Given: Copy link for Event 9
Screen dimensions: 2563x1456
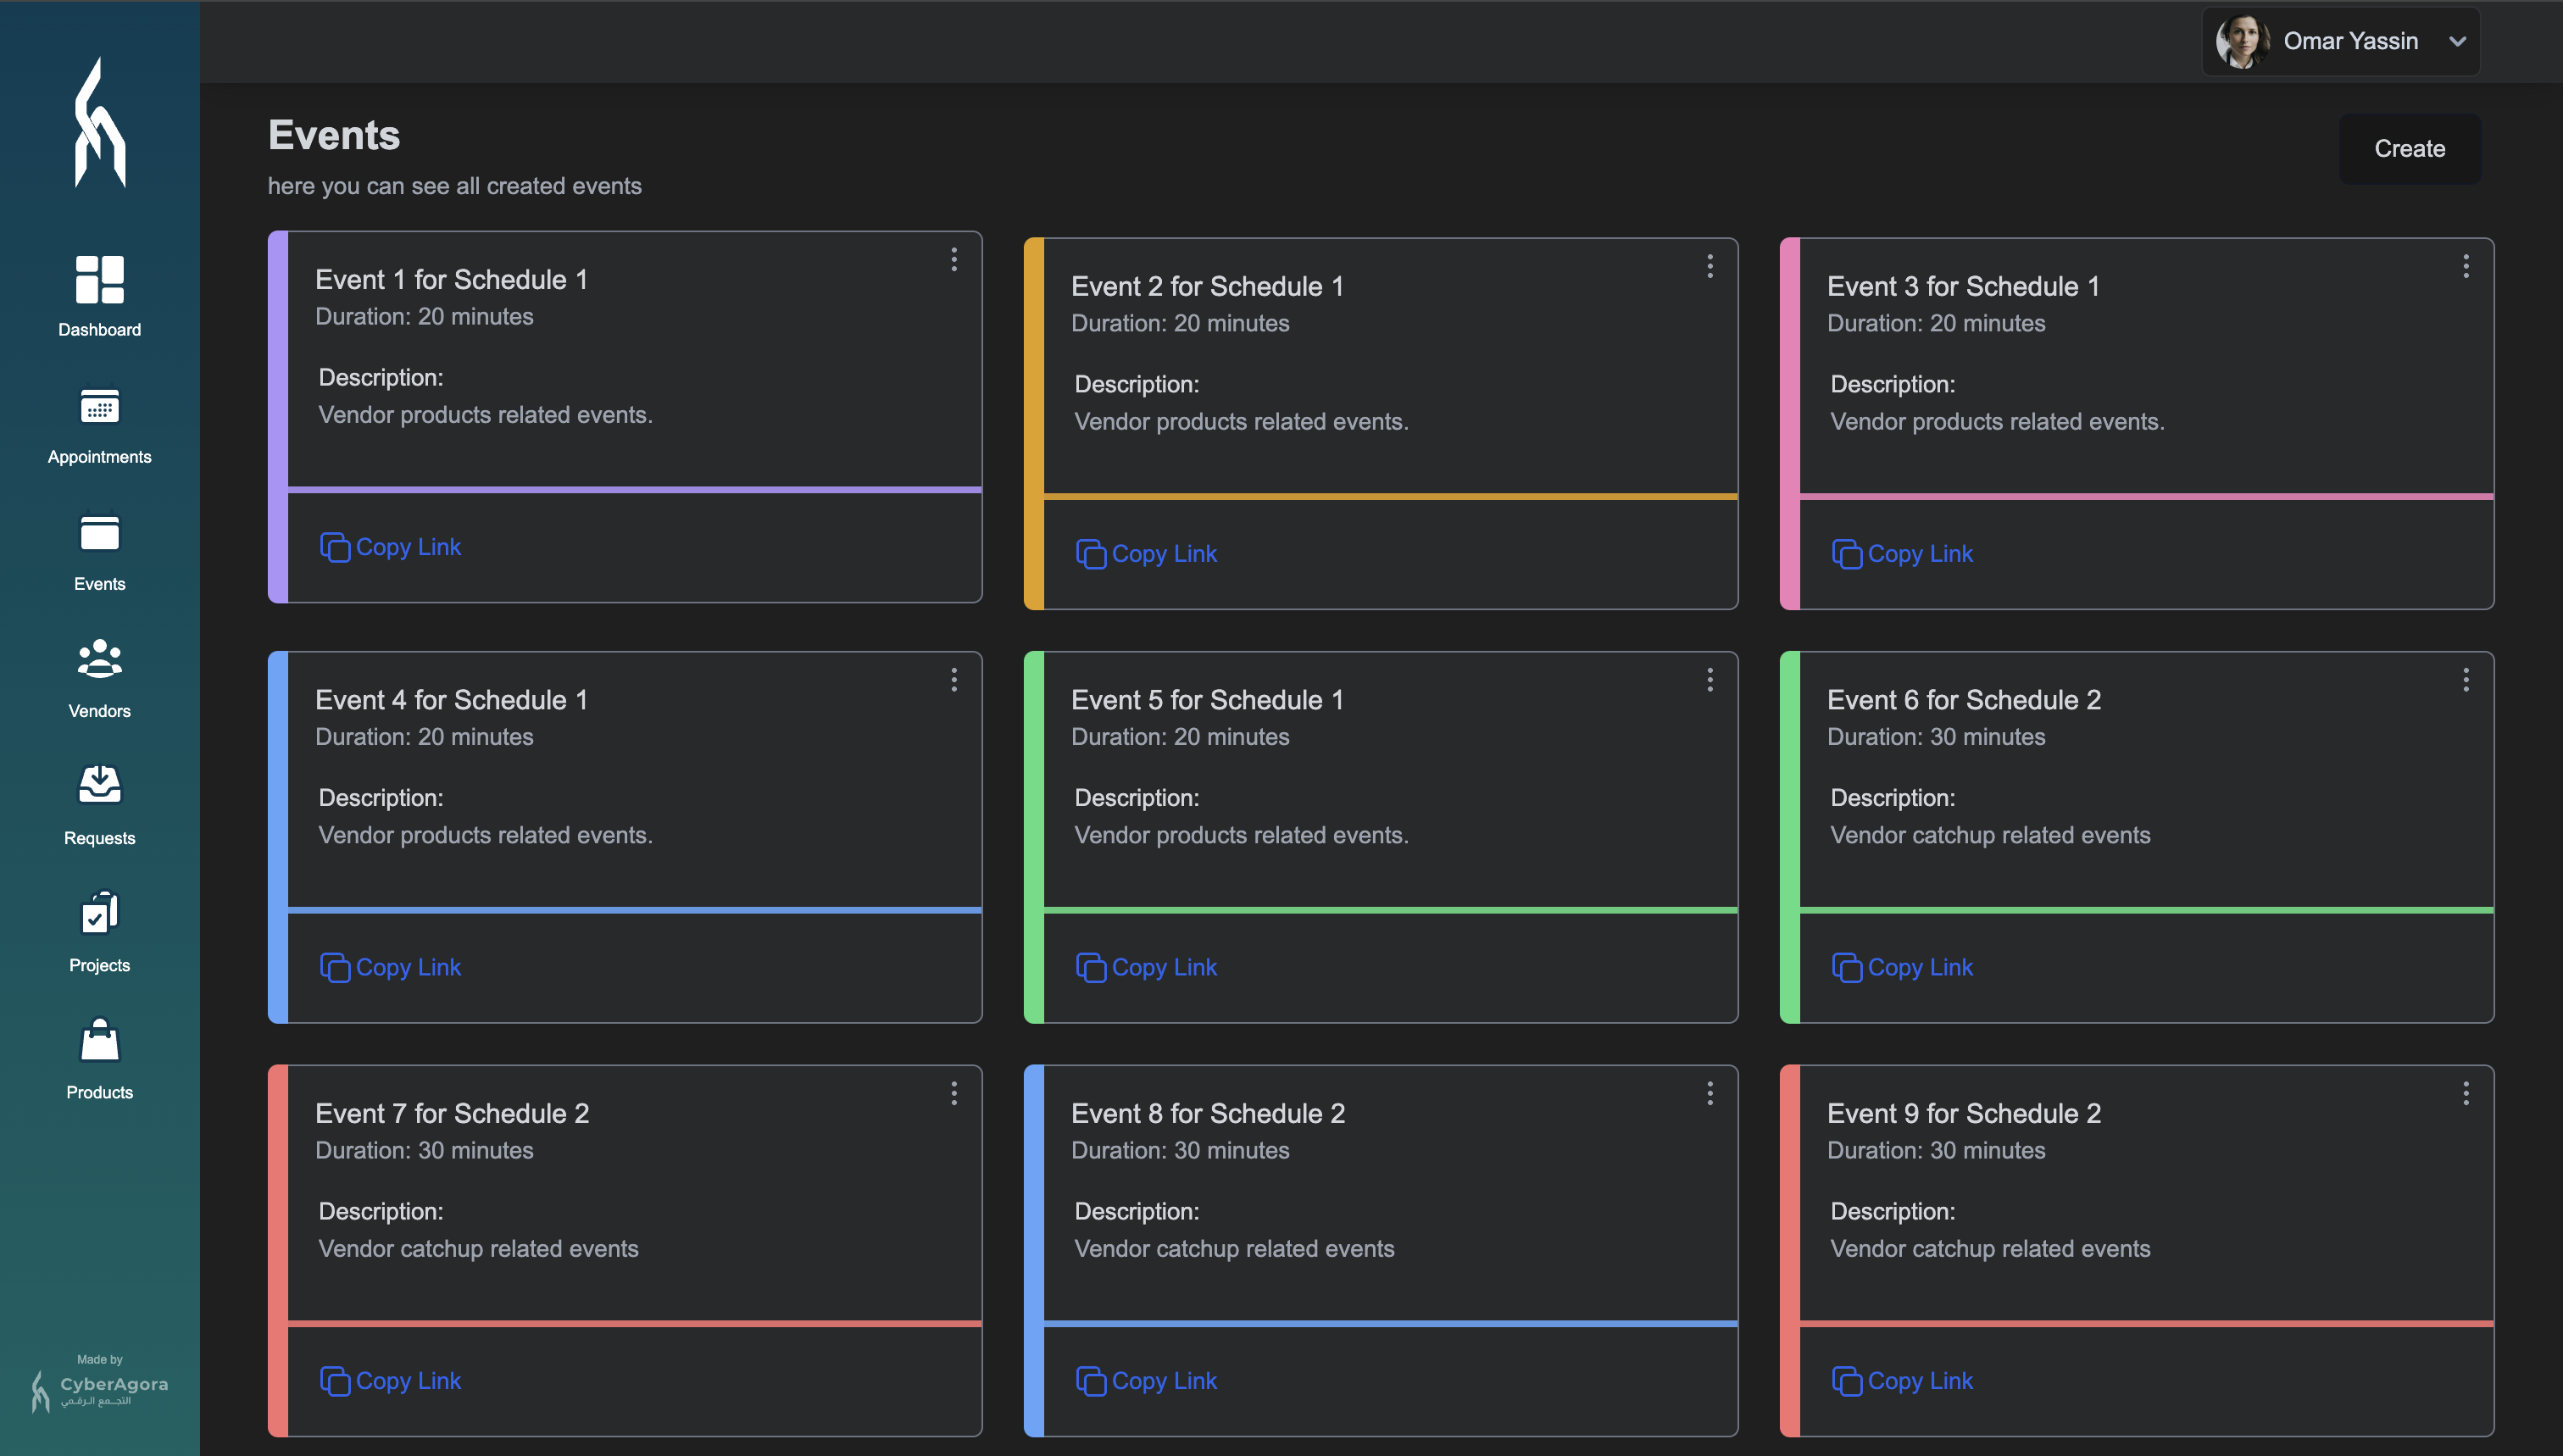Looking at the screenshot, I should click(1902, 1381).
